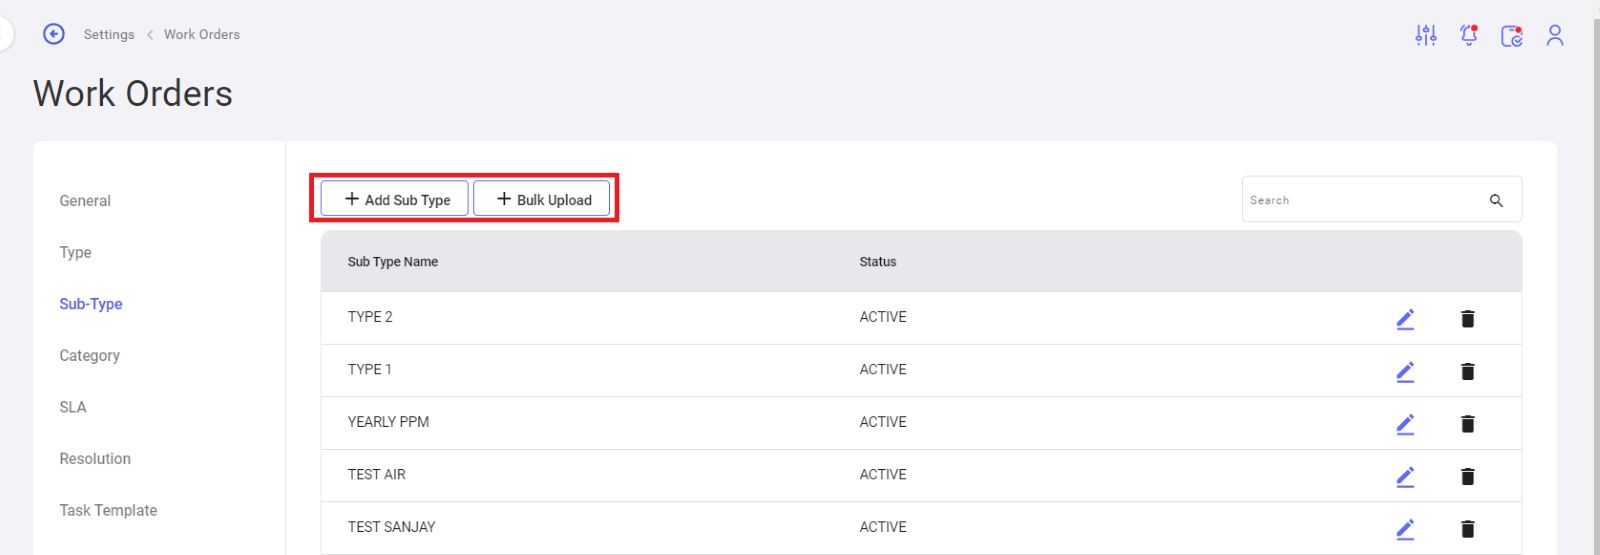Click the search magnifier icon
Image resolution: width=1600 pixels, height=555 pixels.
click(x=1496, y=200)
